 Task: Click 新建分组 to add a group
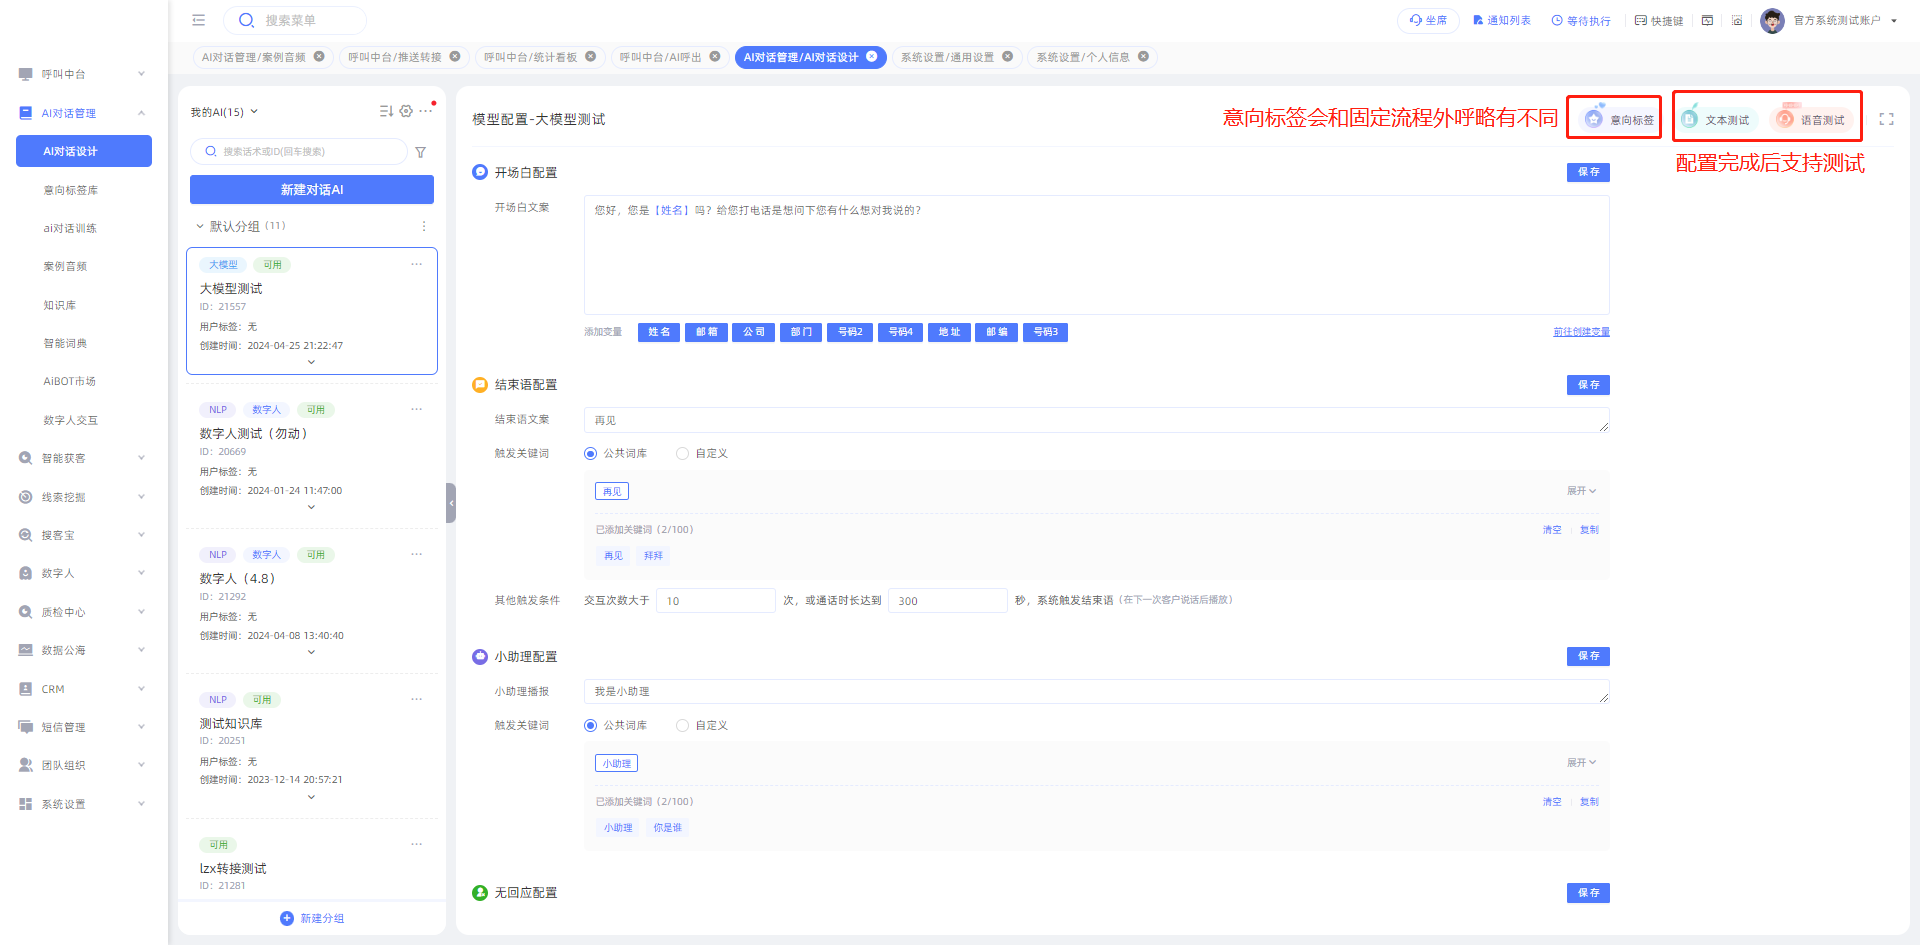312,918
